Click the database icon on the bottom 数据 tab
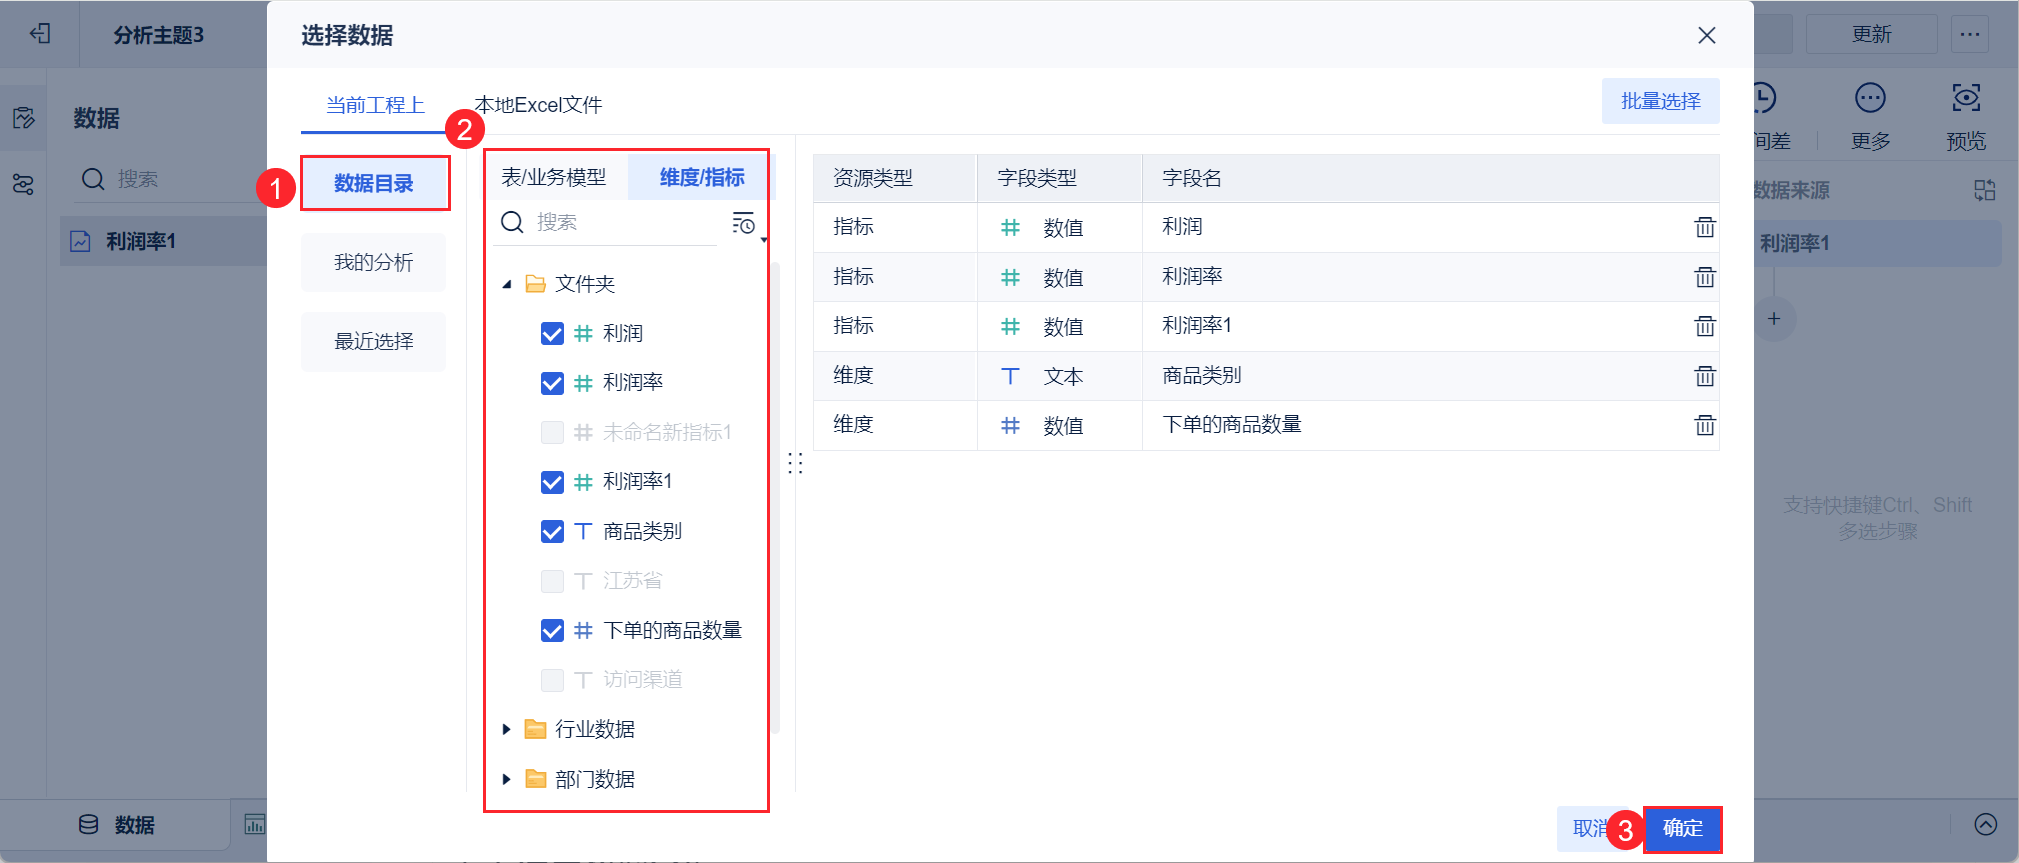The image size is (2019, 863). pyautogui.click(x=89, y=824)
